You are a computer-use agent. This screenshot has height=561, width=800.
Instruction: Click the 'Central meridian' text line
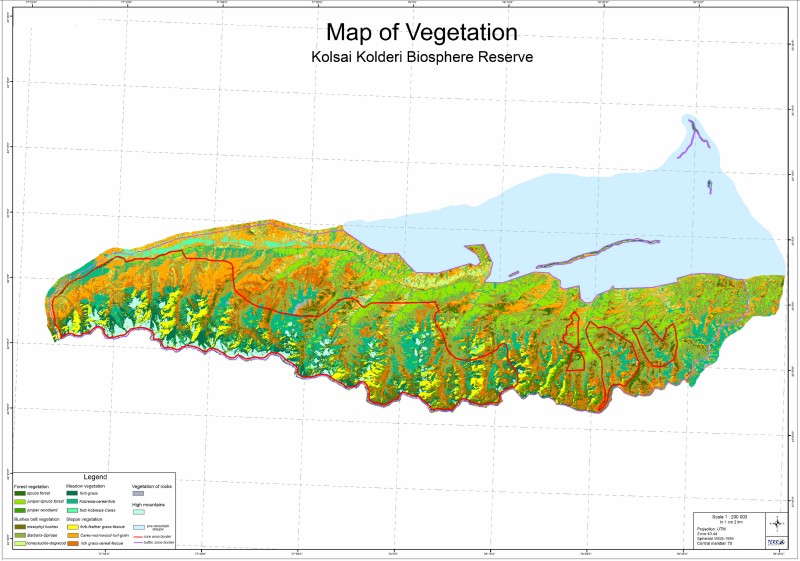(714, 543)
